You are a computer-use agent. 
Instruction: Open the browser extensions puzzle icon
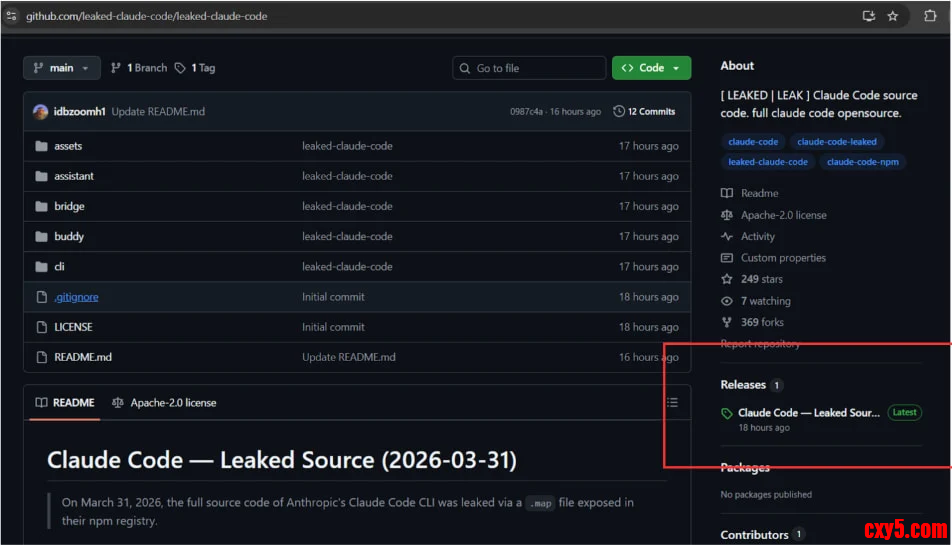930,16
